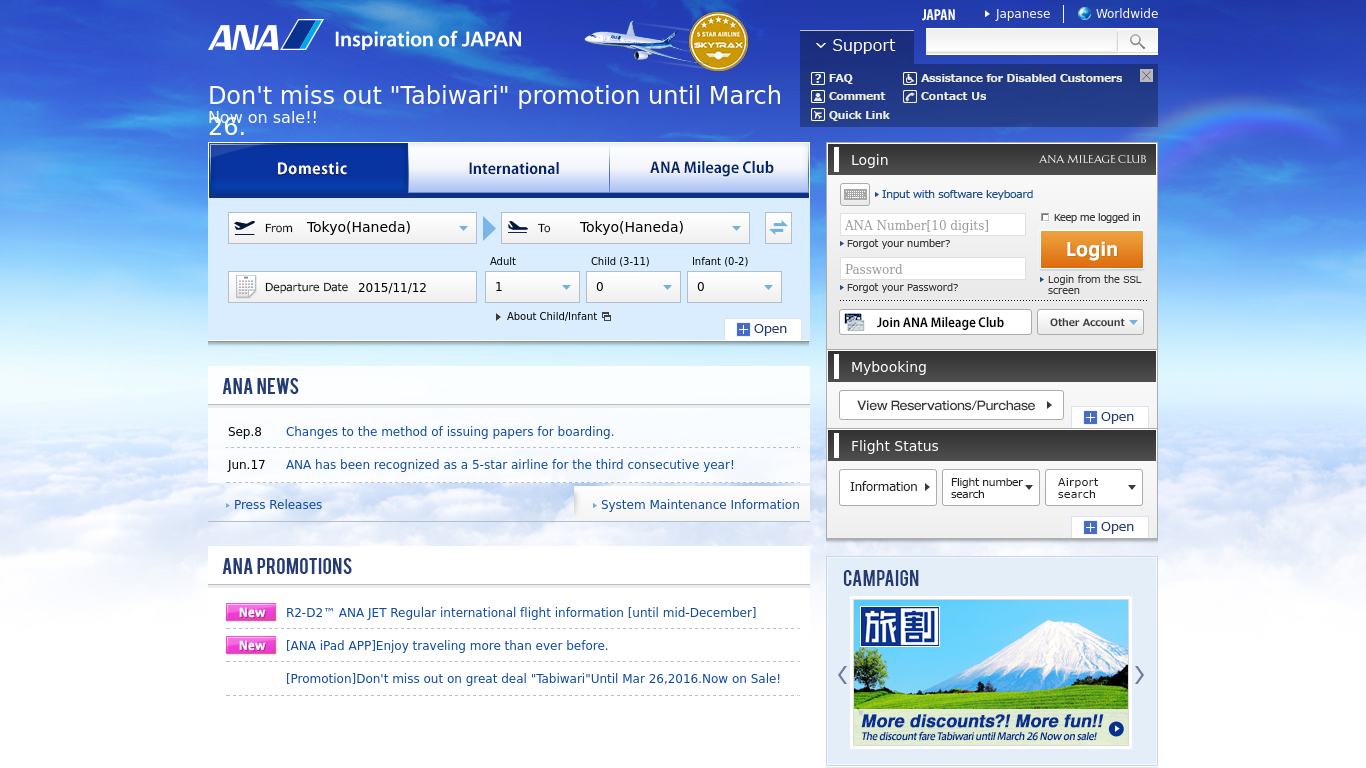Screen dimensions: 1366x768
Task: Click the search magnifier icon
Action: tap(1137, 42)
